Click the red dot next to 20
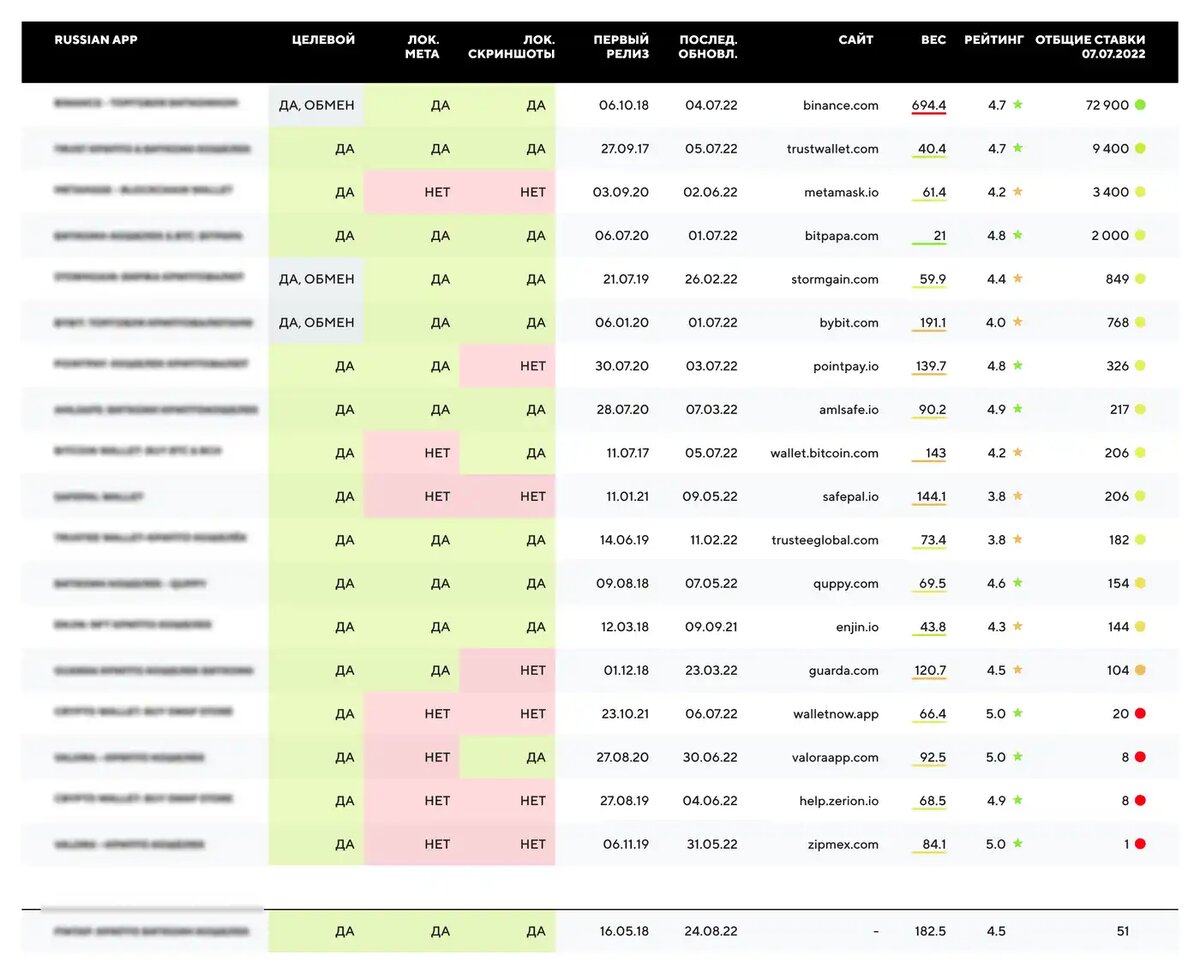This screenshot has height=974, width=1200. tap(1140, 714)
